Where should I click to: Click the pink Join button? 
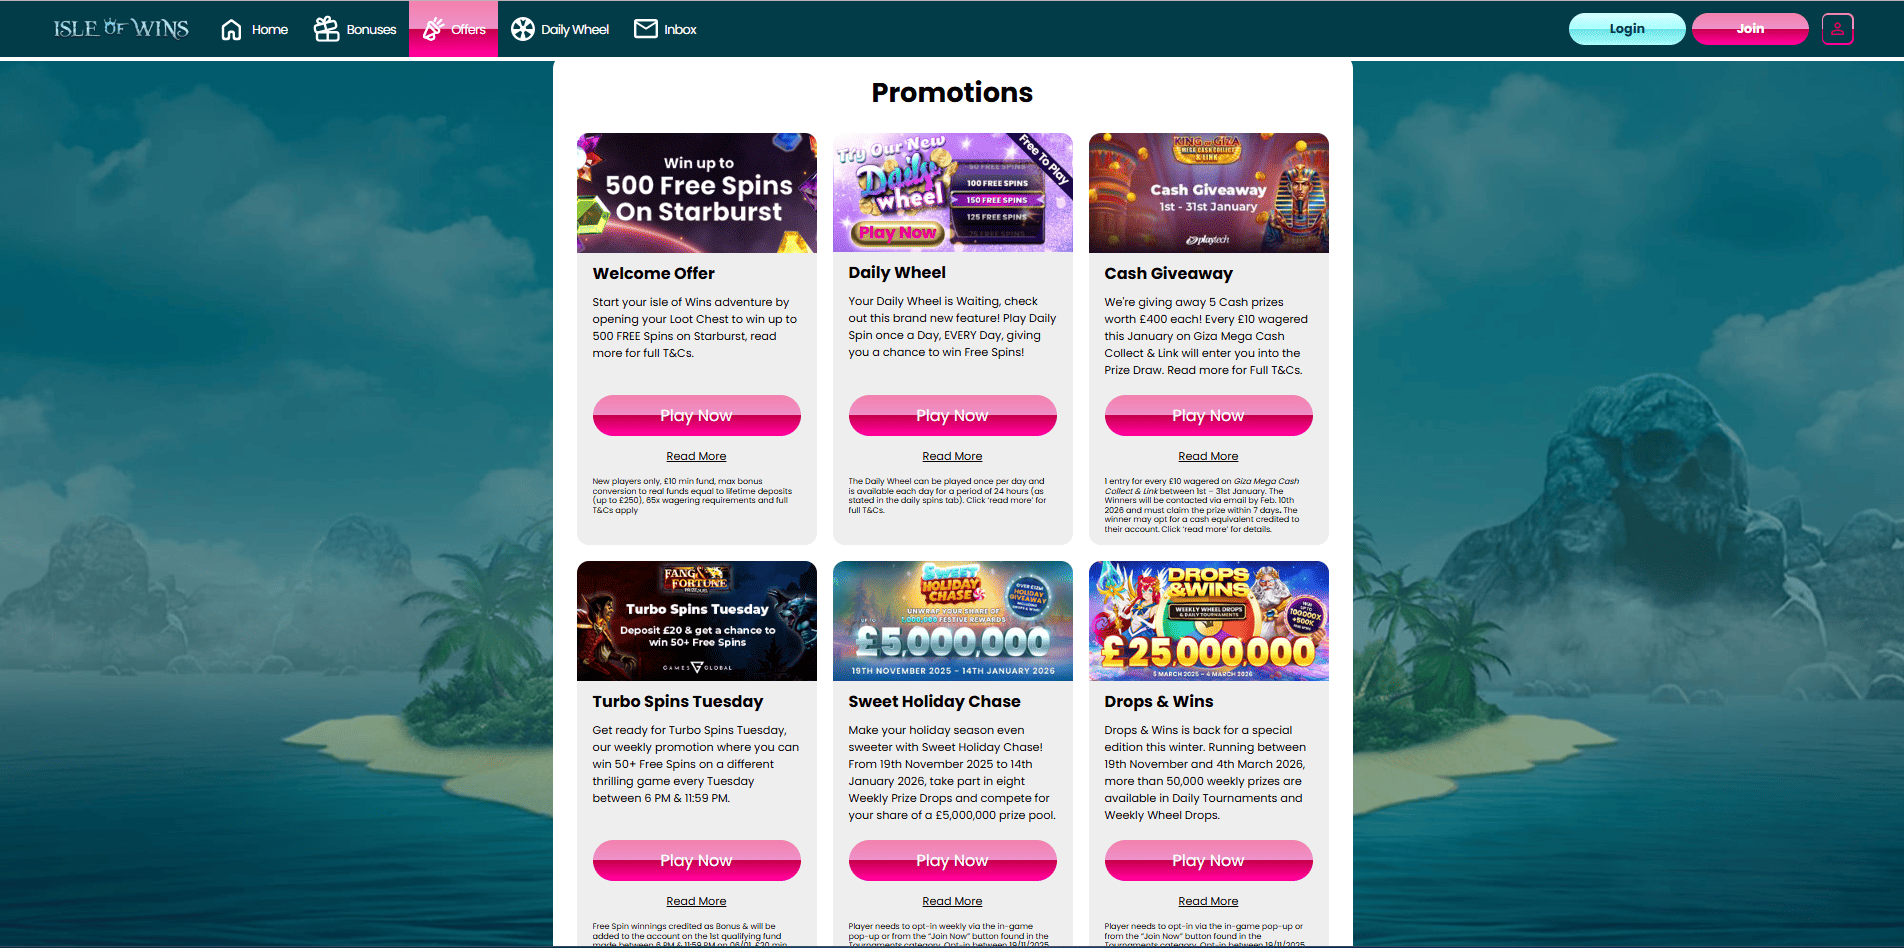[1750, 29]
